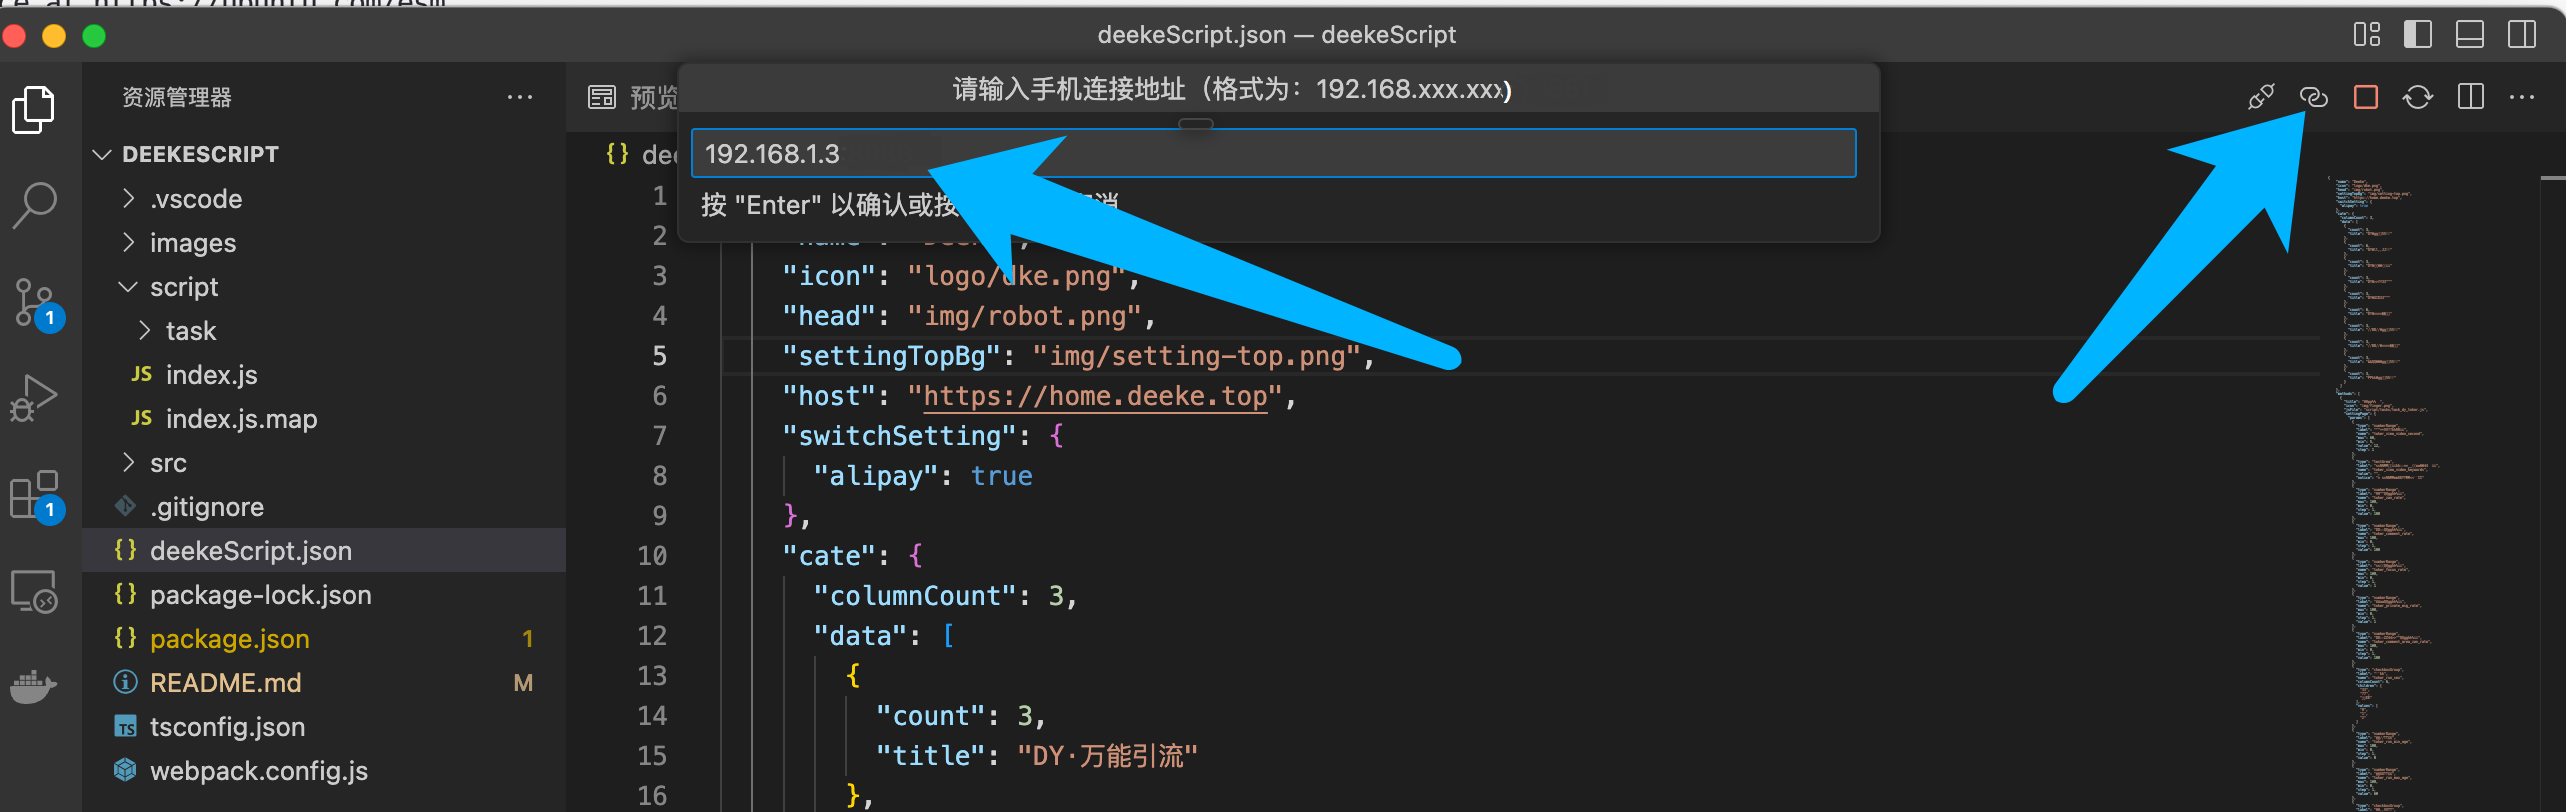Click the red stop script icon
This screenshot has width=2566, height=812.
[2365, 97]
